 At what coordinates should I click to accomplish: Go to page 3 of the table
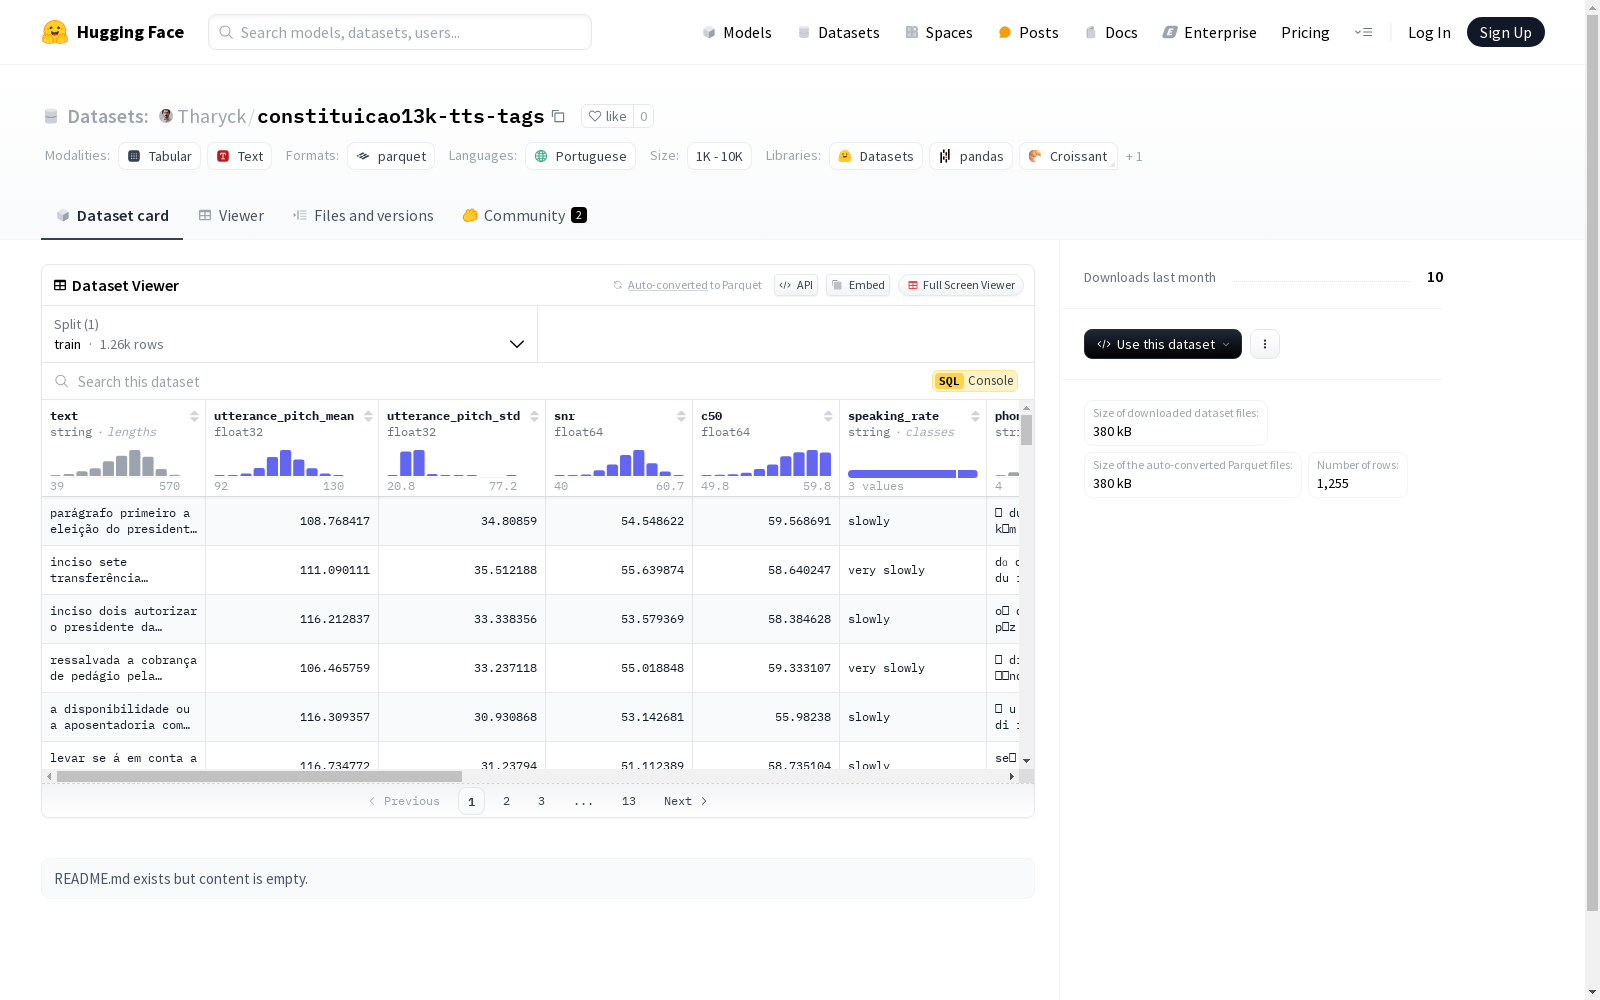tap(542, 801)
